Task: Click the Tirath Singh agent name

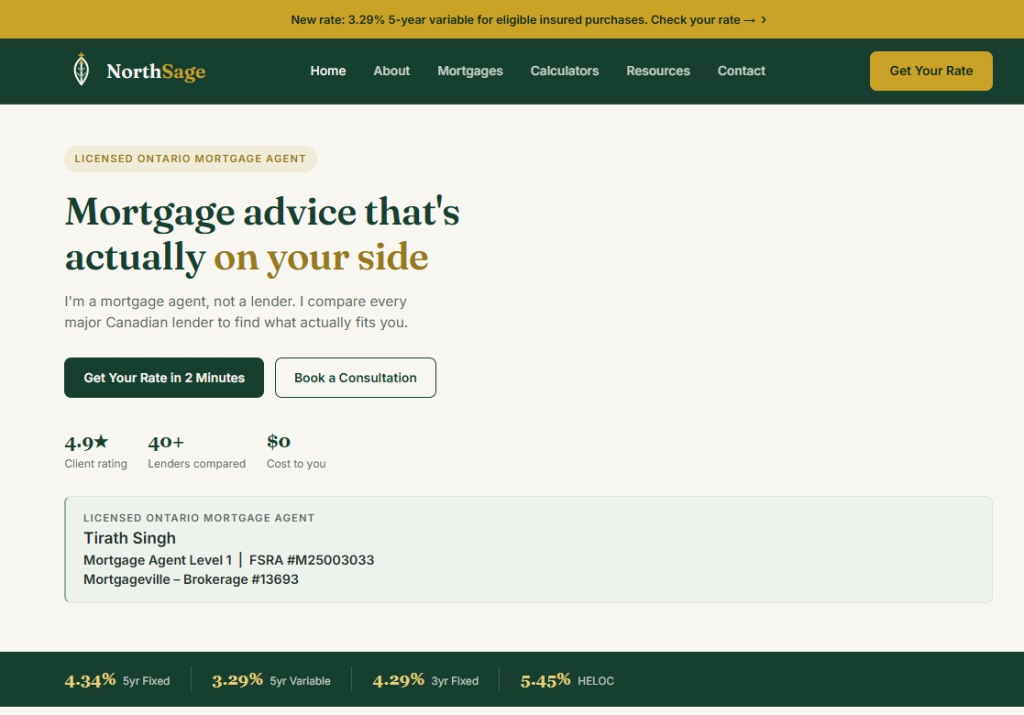Action: point(129,538)
